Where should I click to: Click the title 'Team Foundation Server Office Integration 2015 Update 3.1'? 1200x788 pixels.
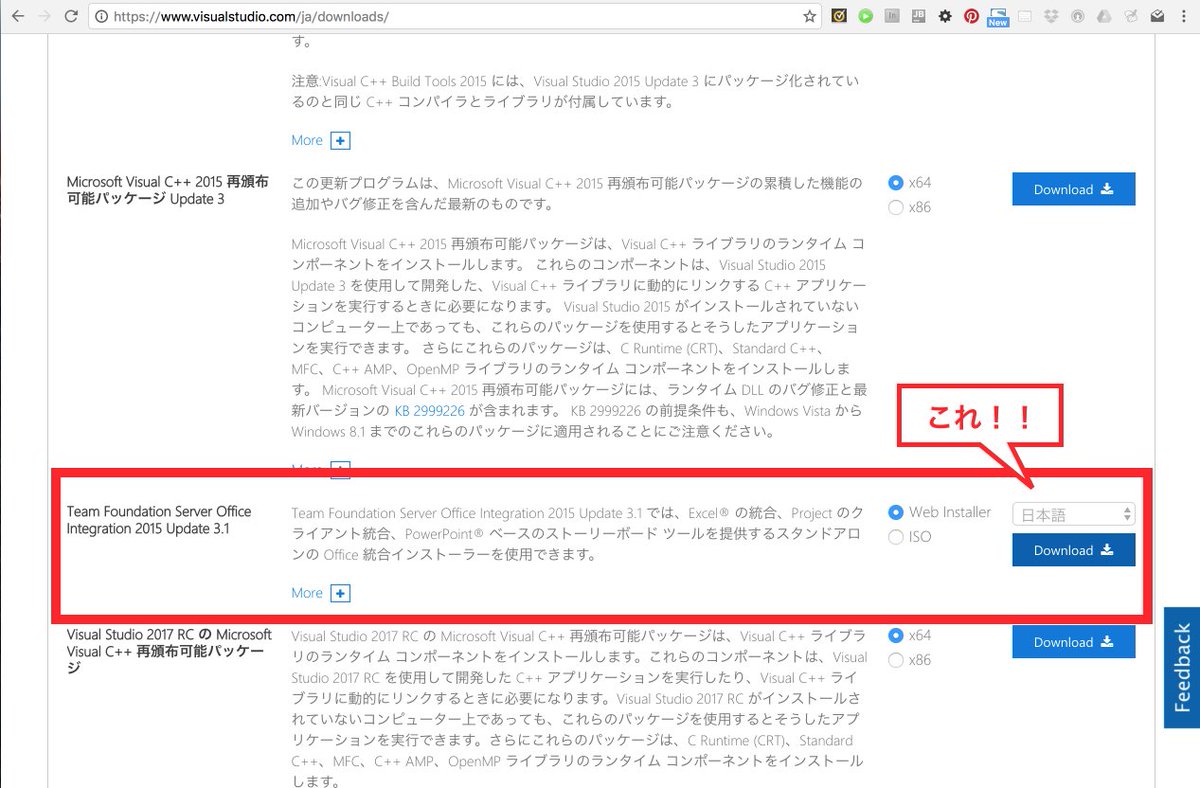[159, 520]
